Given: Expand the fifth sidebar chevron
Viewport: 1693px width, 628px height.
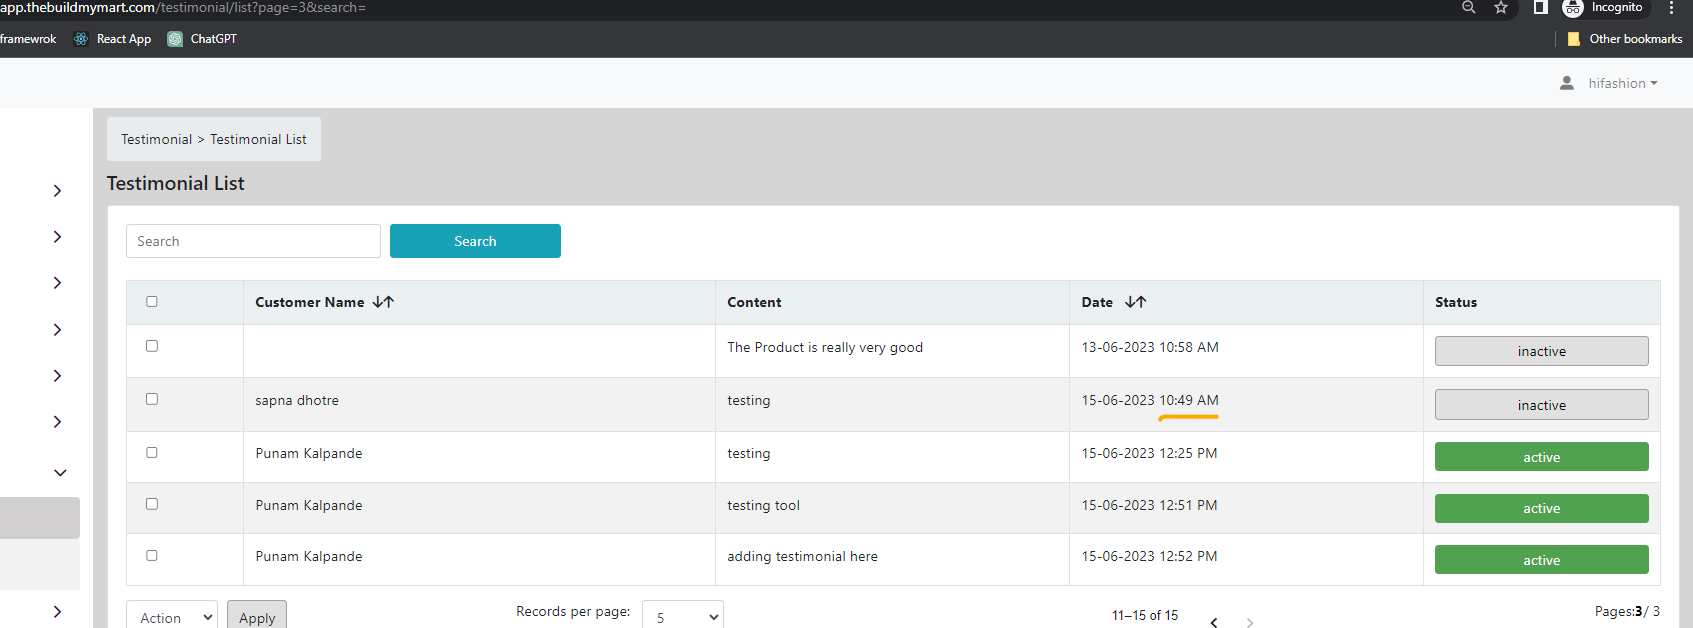Looking at the screenshot, I should pos(57,376).
